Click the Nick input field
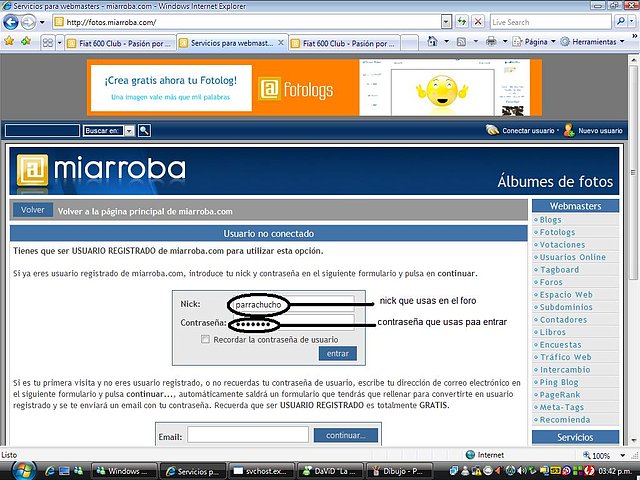The width and height of the screenshot is (640, 480). click(x=293, y=304)
